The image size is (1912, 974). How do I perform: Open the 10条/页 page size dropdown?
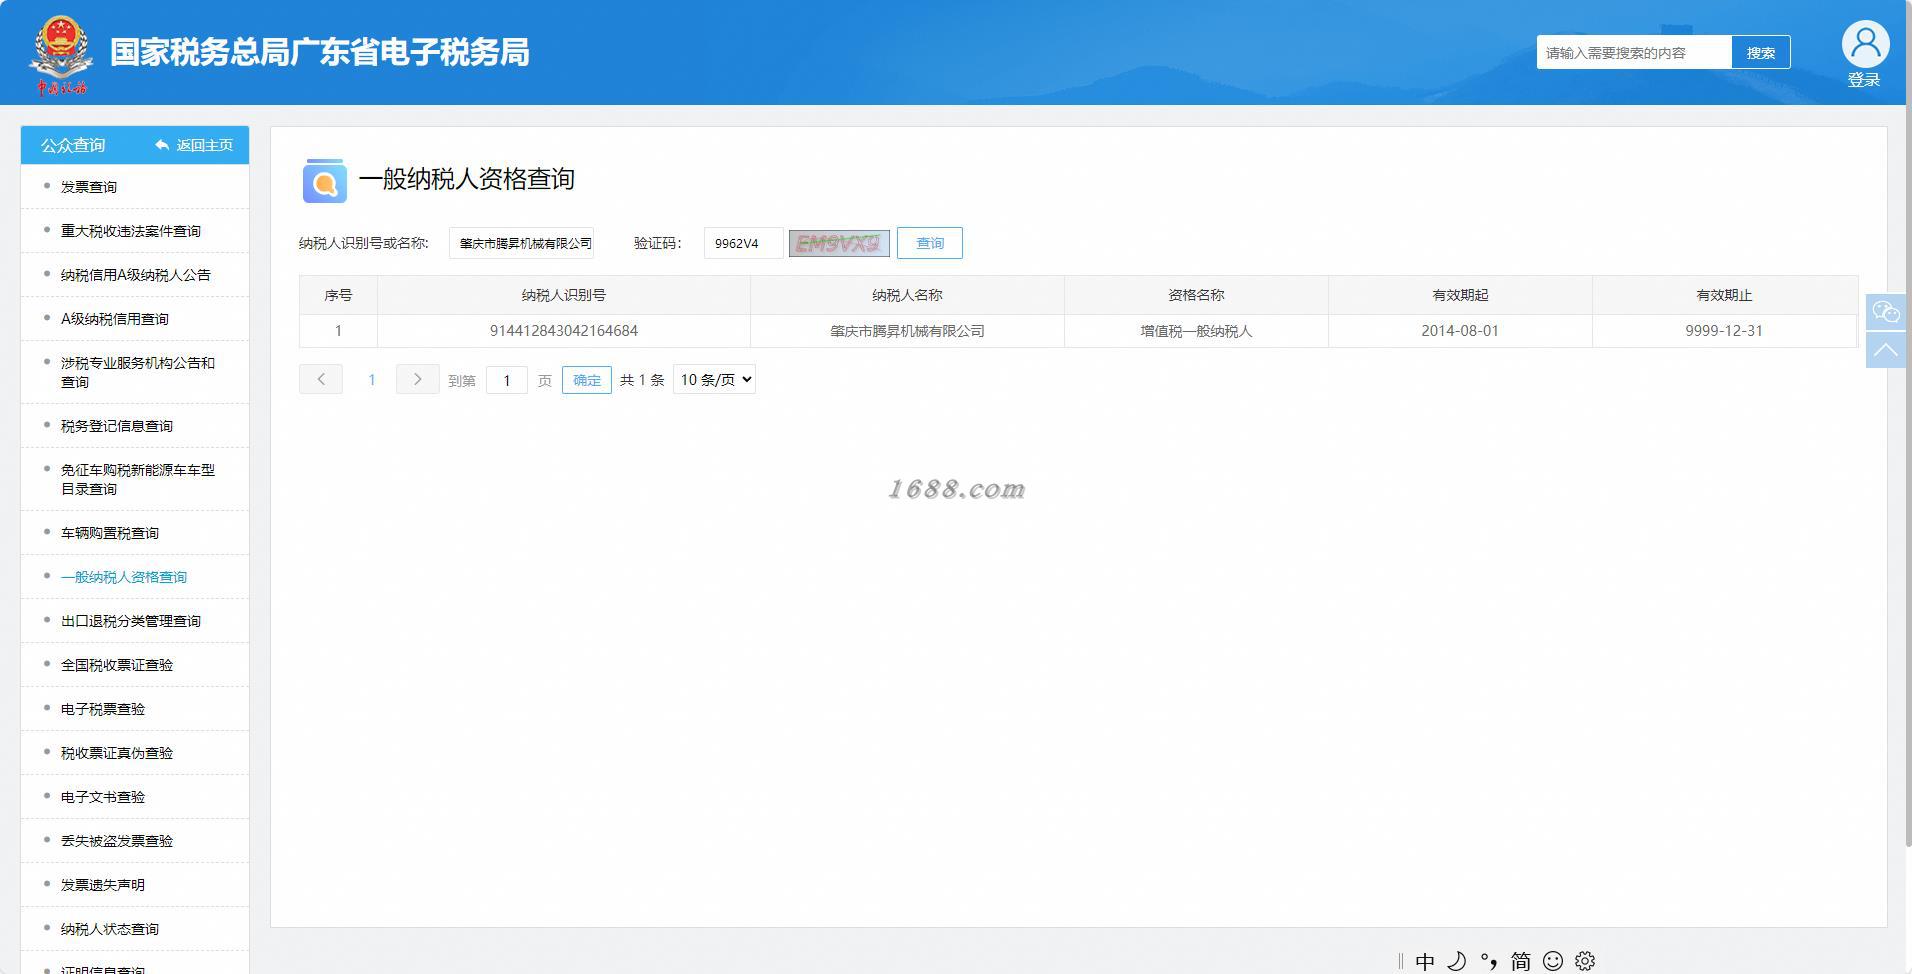714,379
